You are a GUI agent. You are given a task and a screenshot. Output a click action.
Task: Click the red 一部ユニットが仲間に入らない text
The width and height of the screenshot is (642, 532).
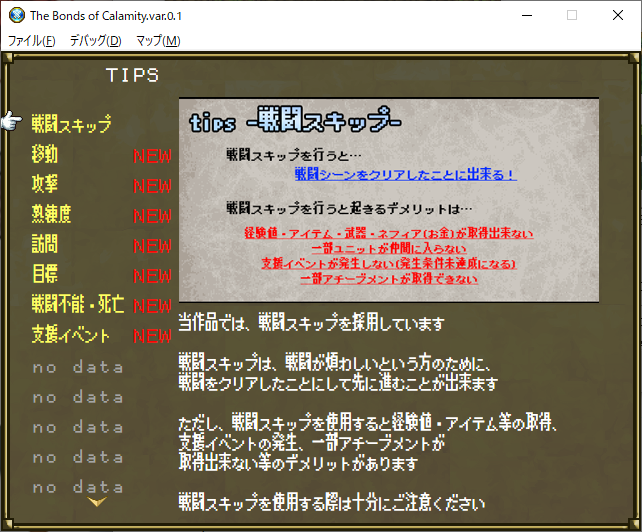click(x=389, y=249)
